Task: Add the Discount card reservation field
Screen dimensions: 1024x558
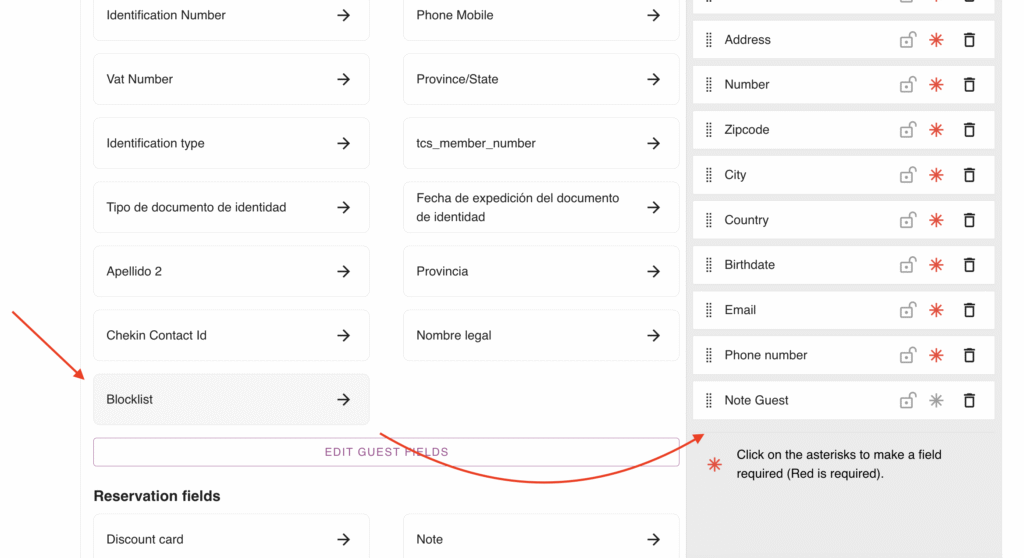Action: 343,539
